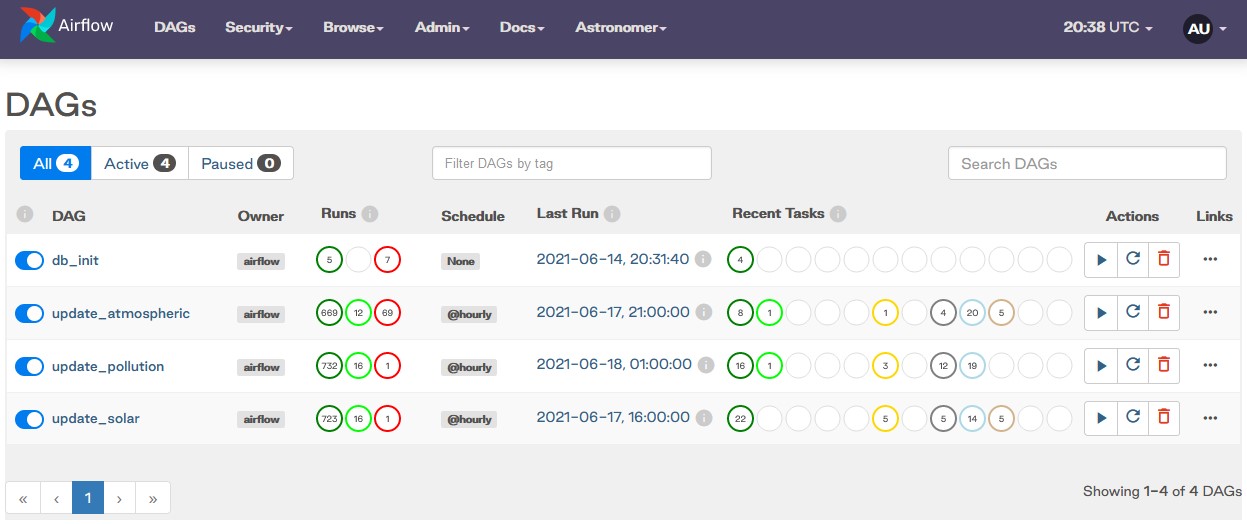Delete the update_pollution DAG
Viewport: 1247px width, 524px height.
point(1163,366)
